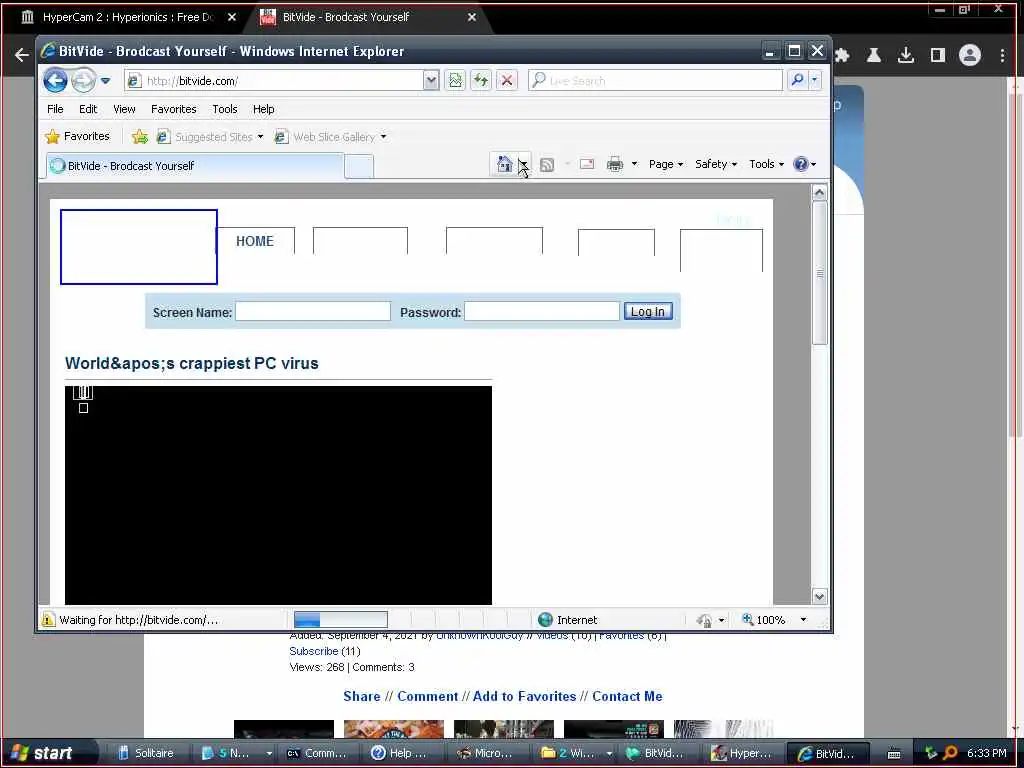This screenshot has width=1024, height=768.
Task: Click the Comment link in background page
Action: (x=428, y=696)
